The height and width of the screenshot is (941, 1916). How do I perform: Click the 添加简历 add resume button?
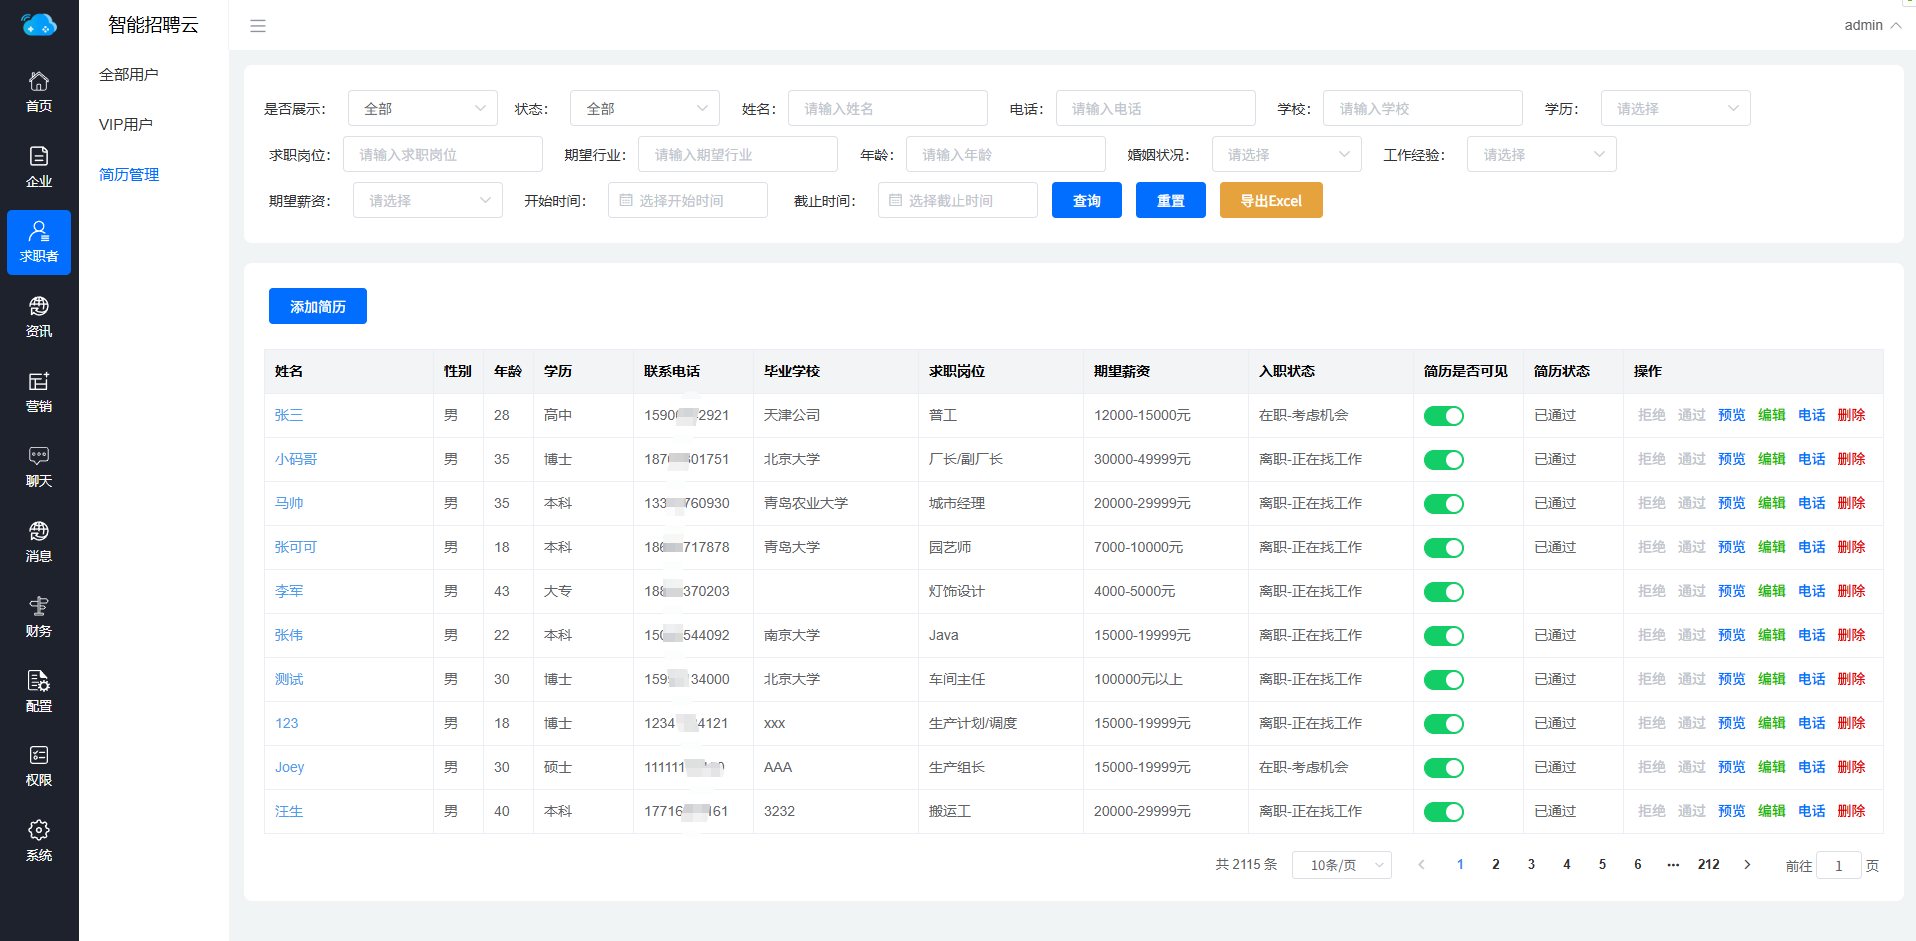pyautogui.click(x=318, y=306)
